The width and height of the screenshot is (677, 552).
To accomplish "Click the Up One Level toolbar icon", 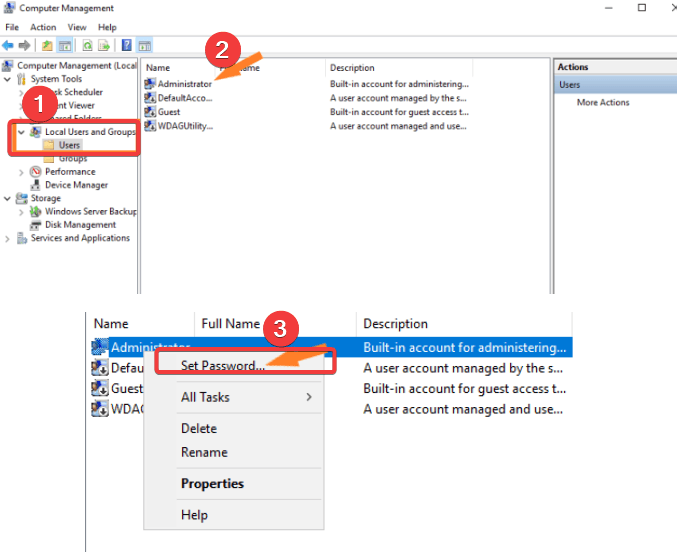I will (47, 46).
